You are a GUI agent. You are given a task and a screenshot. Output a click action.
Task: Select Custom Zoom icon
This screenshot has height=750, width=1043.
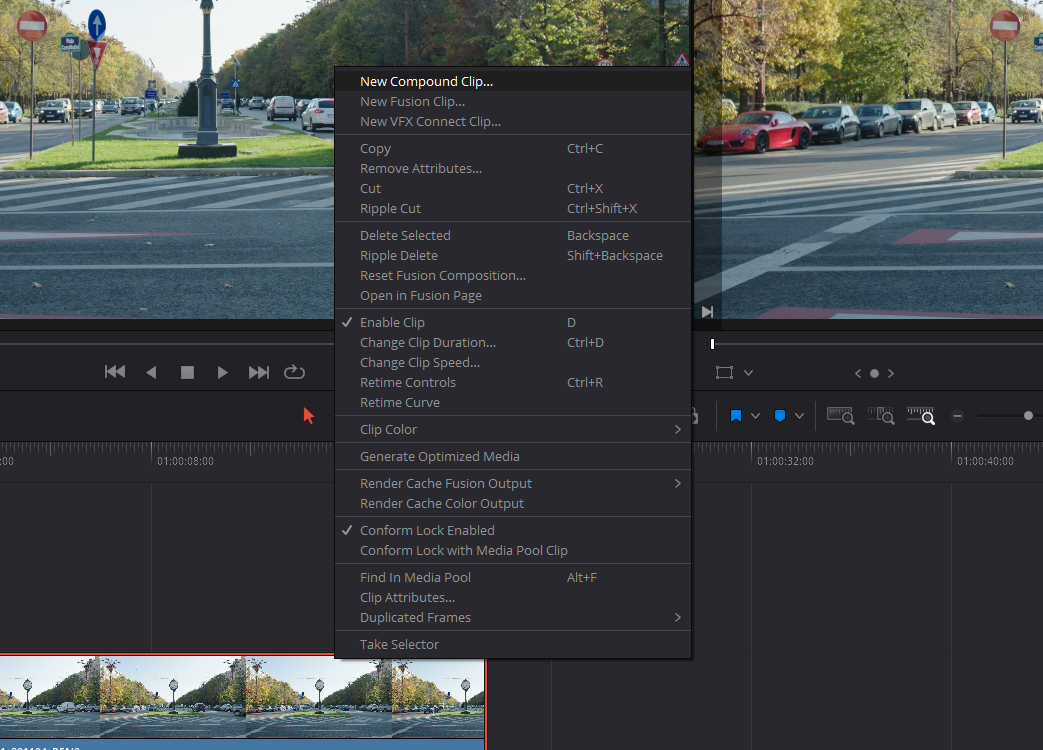921,416
